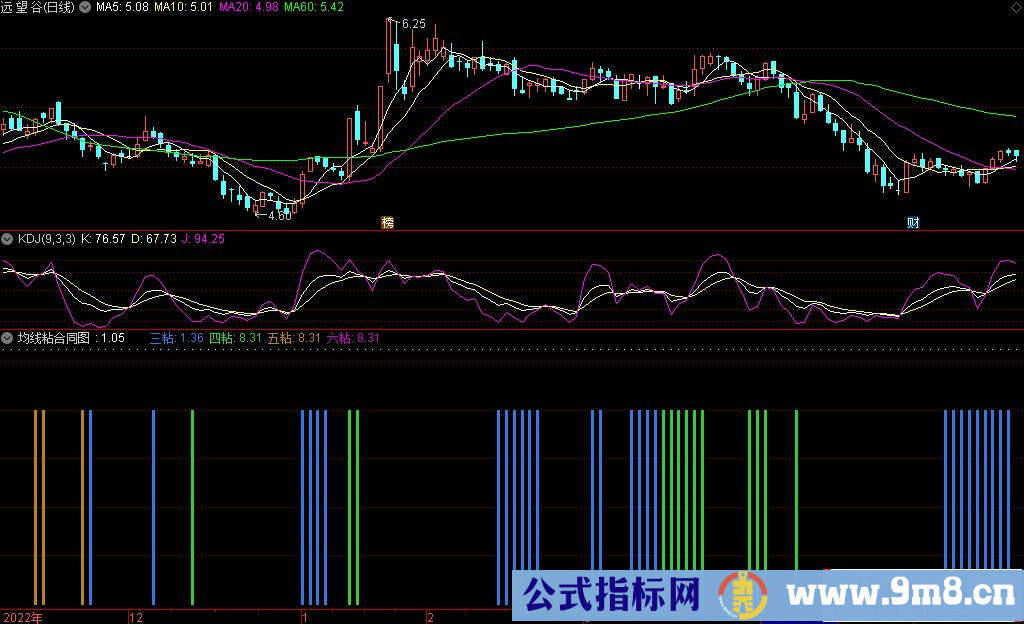The height and width of the screenshot is (624, 1024).
Task: Click the 财 marker icon
Action: (913, 223)
